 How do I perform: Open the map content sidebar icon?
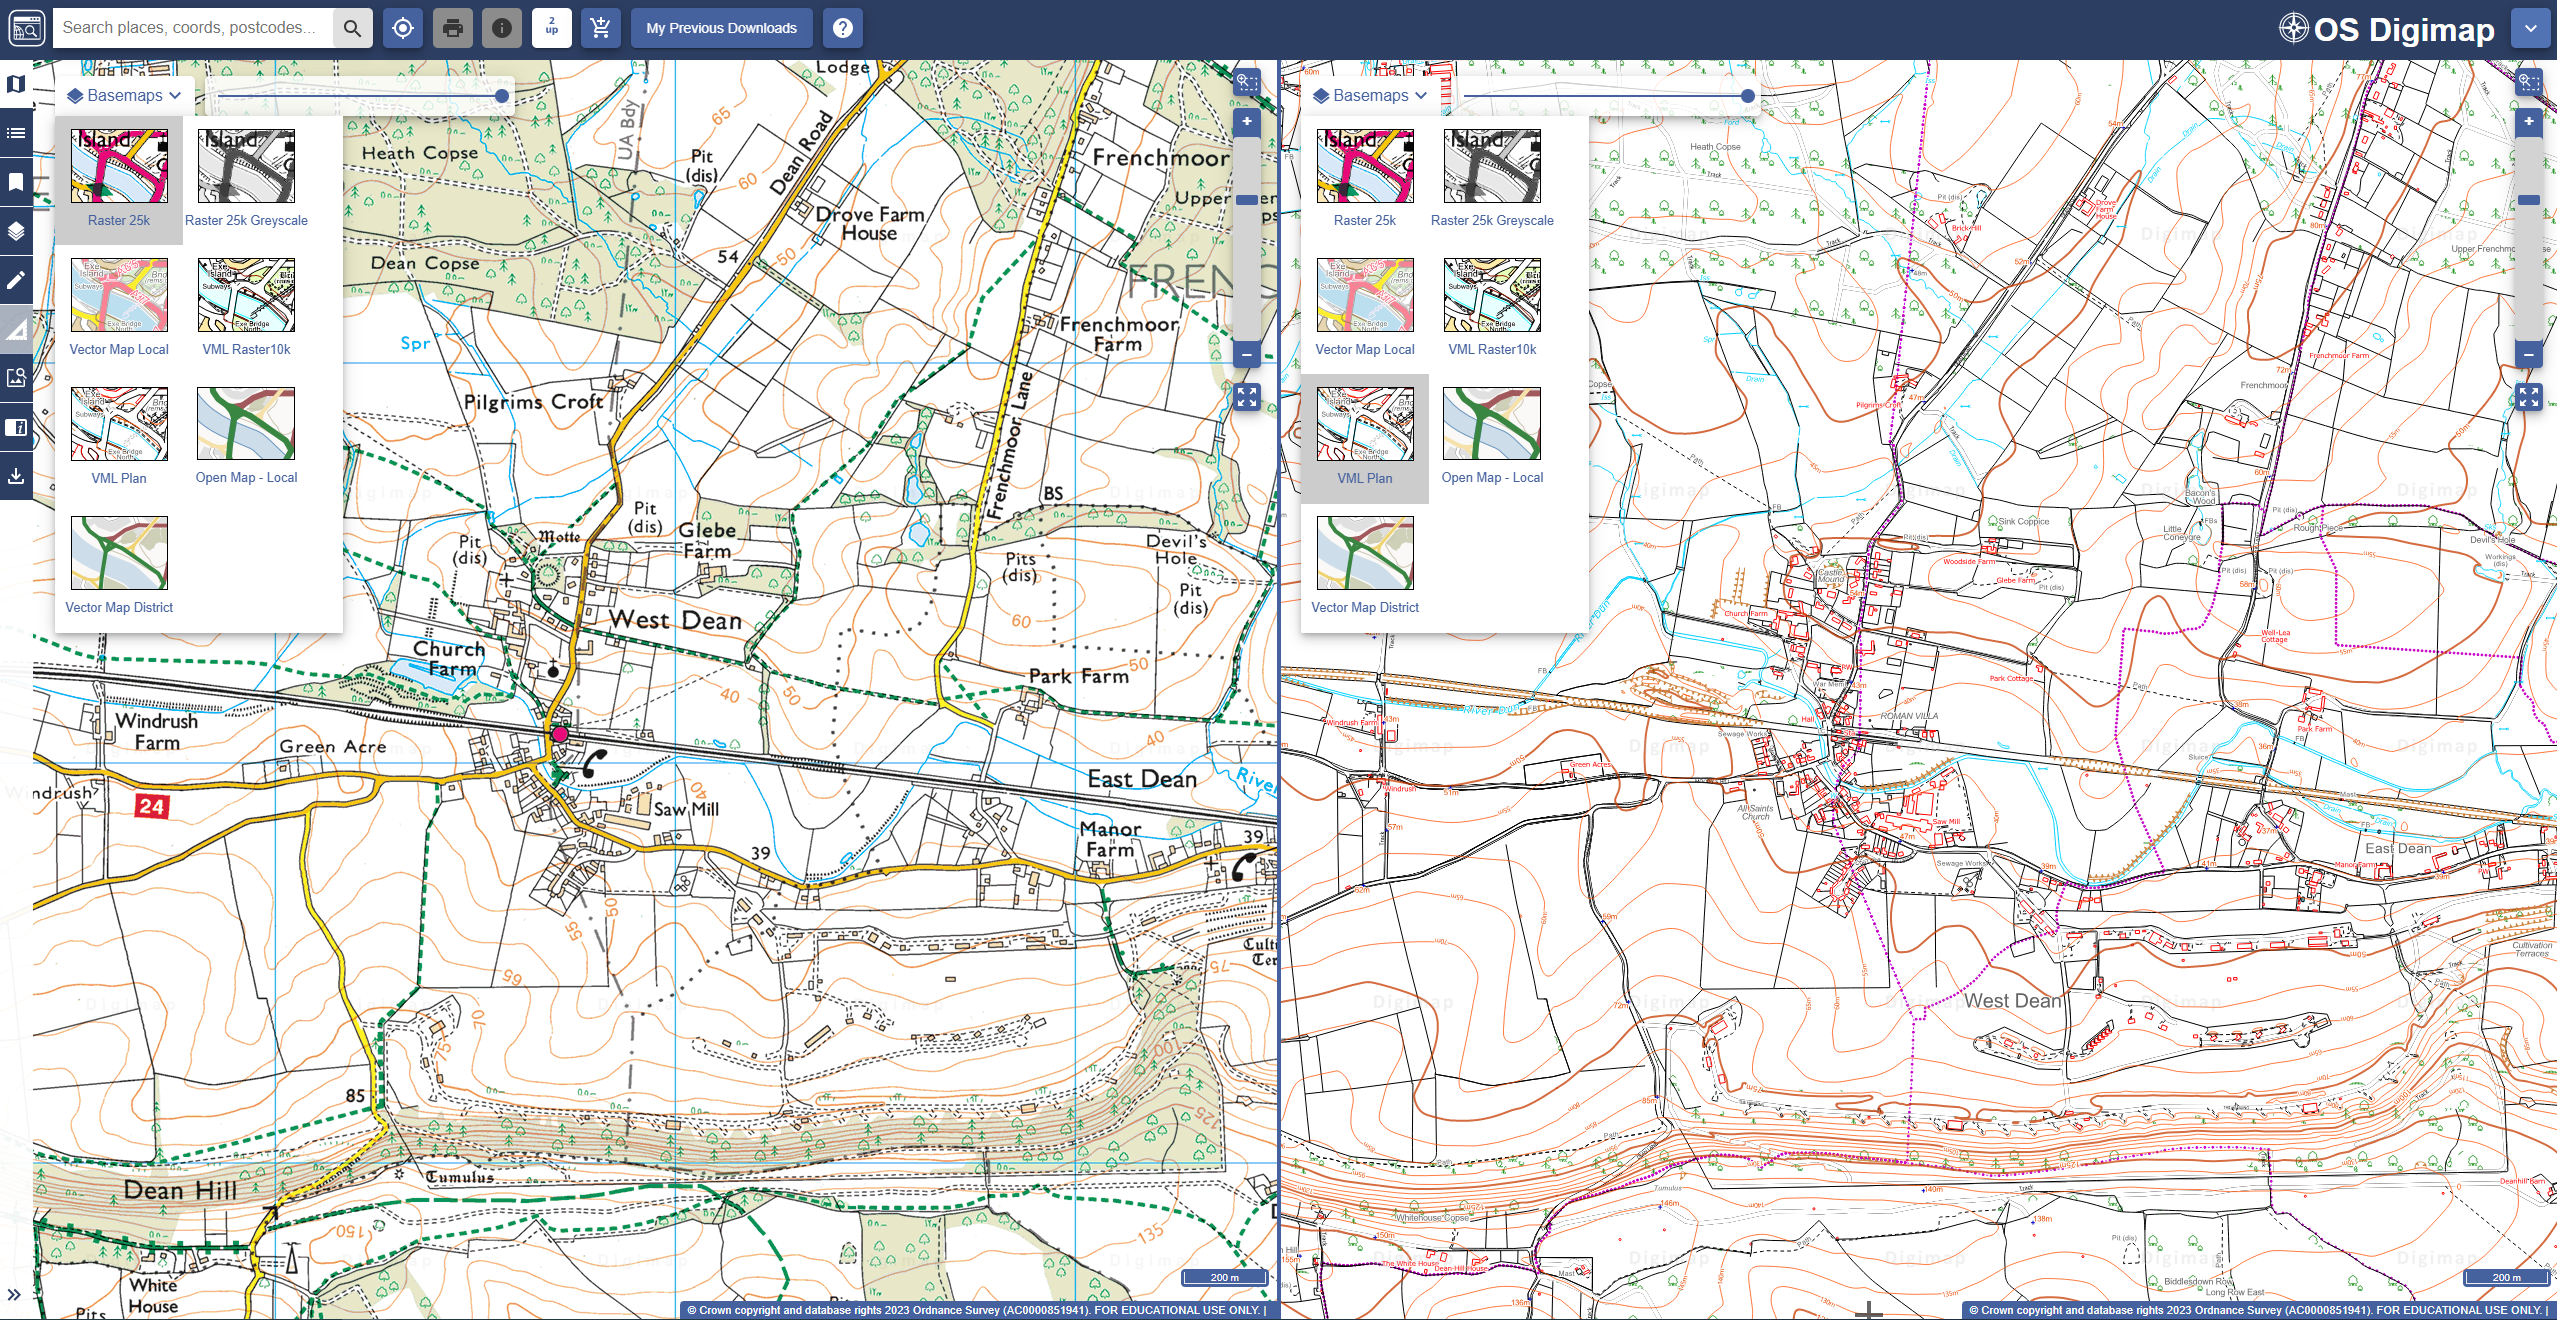16,84
